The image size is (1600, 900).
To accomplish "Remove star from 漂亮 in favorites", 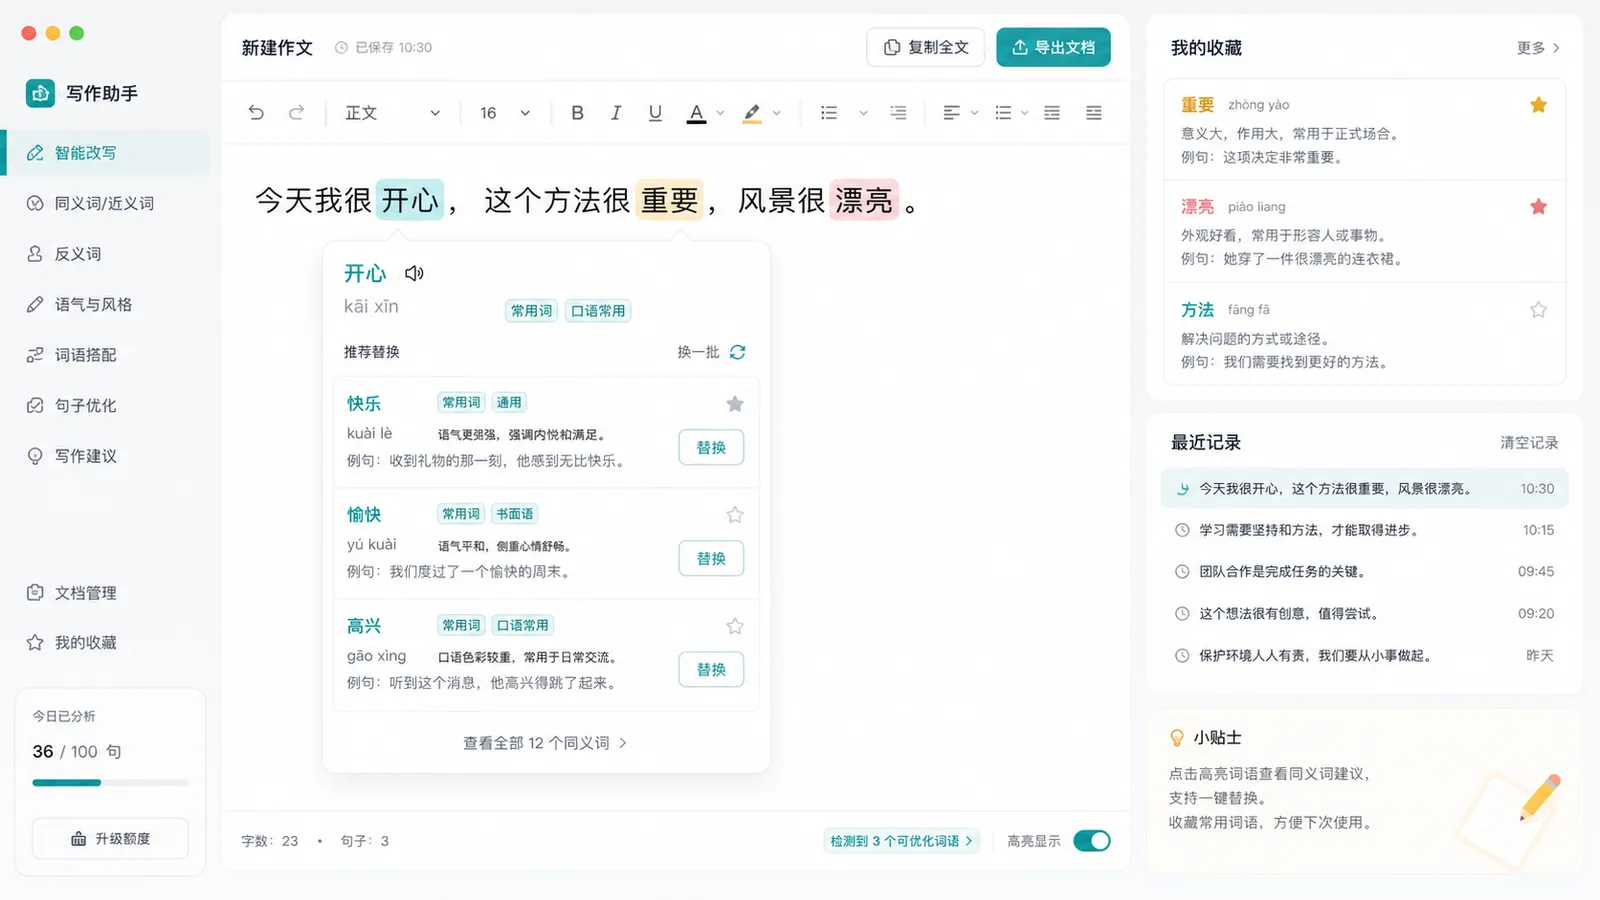I will point(1539,207).
